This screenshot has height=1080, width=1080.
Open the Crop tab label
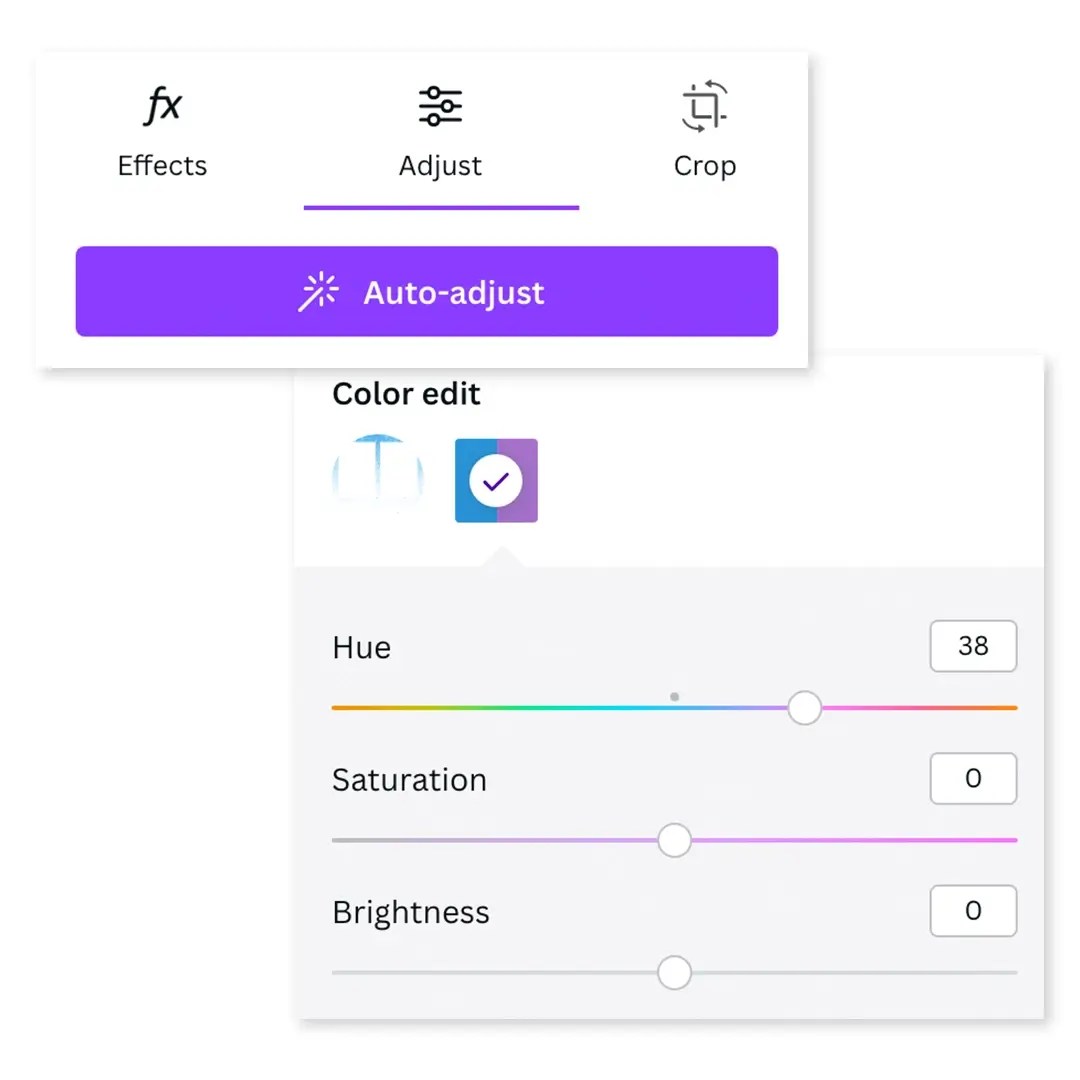(705, 166)
